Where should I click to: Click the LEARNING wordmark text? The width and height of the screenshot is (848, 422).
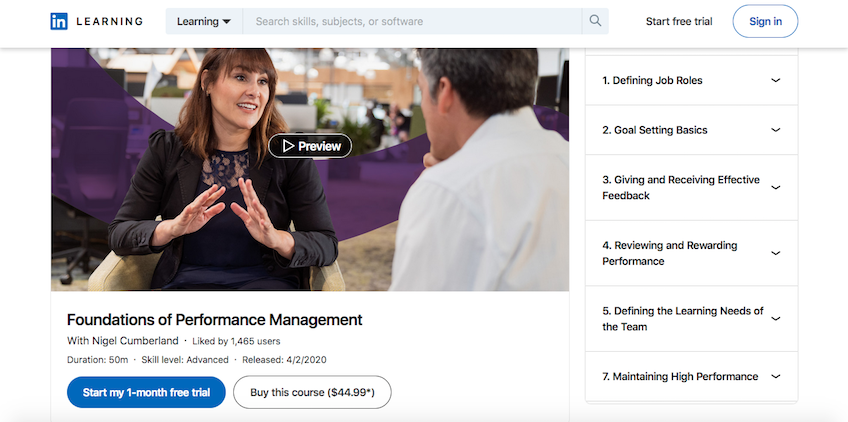click(x=110, y=22)
